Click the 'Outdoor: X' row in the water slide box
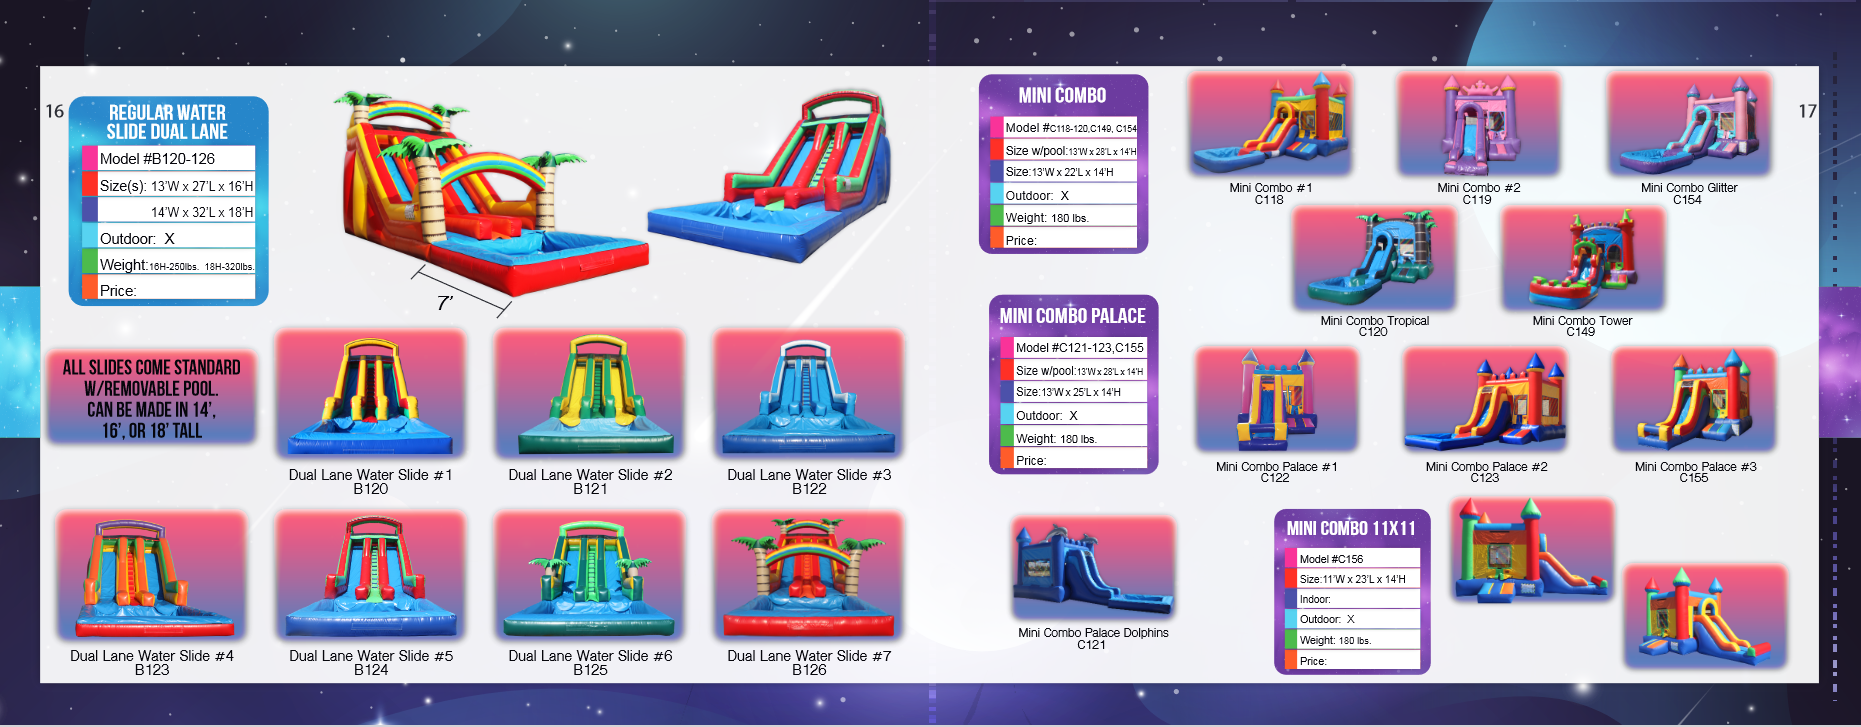Screen dimensions: 1861x727 coord(169,238)
